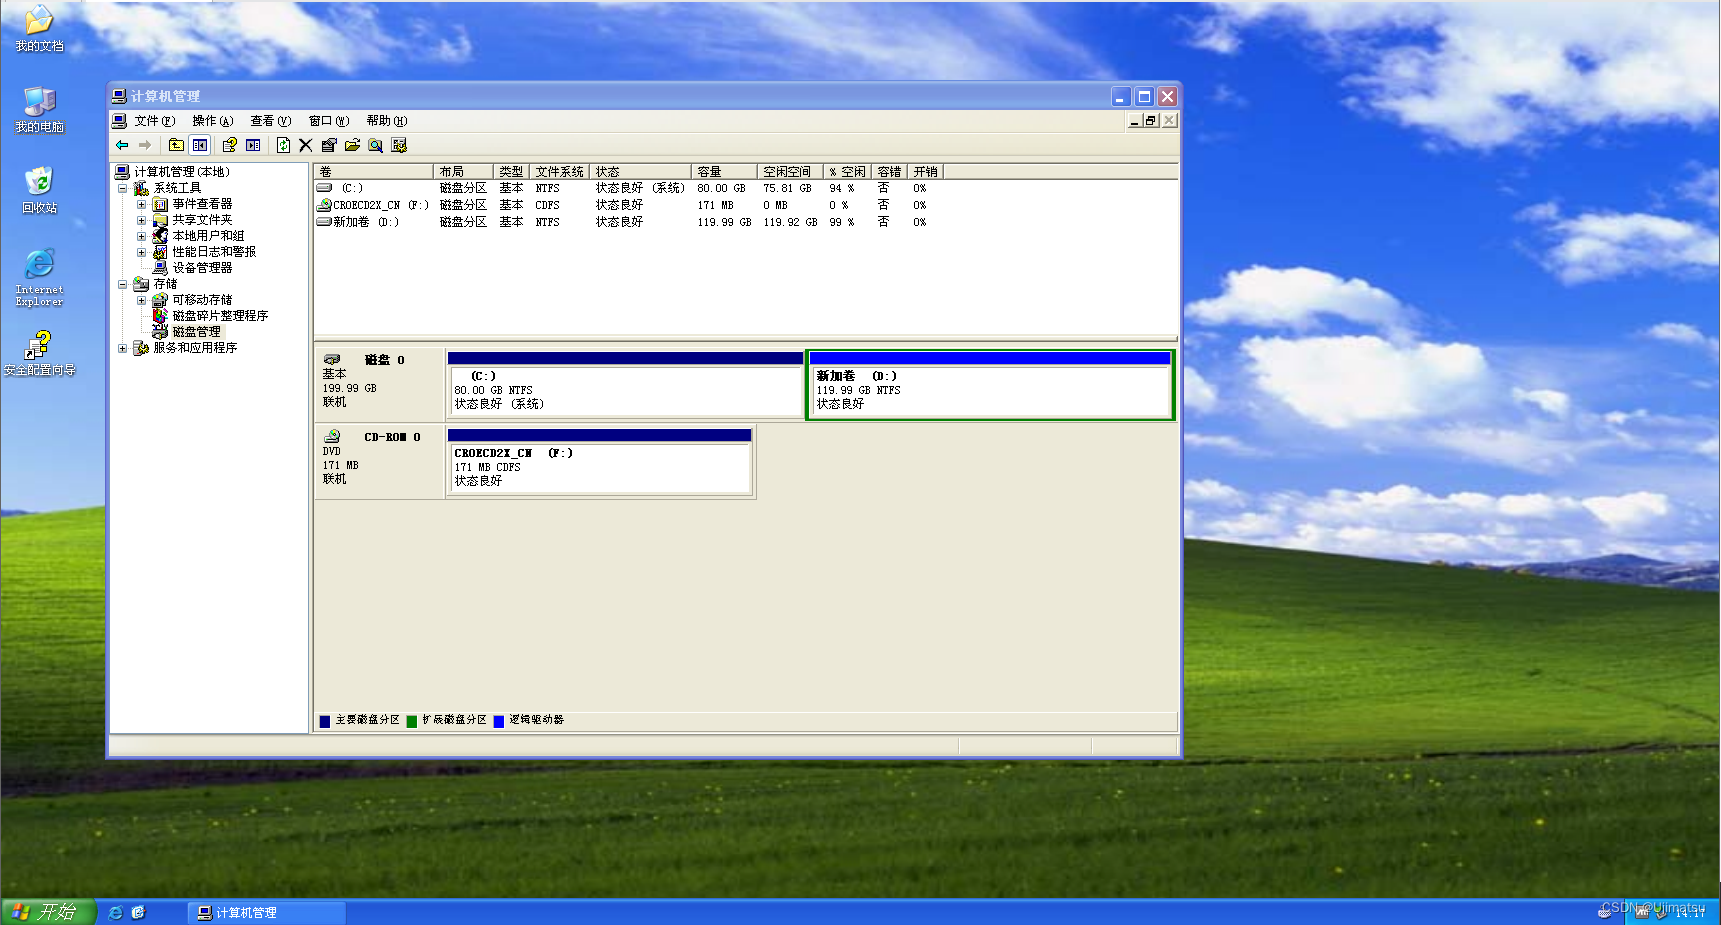Sort by the 卷 column header
This screenshot has width=1721, height=925.
pyautogui.click(x=374, y=172)
